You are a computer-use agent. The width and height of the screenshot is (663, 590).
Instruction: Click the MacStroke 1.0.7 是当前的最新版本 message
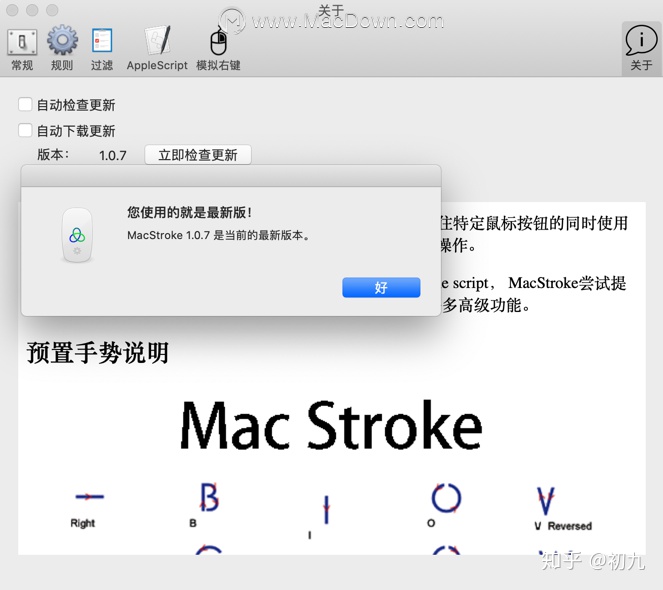219,235
